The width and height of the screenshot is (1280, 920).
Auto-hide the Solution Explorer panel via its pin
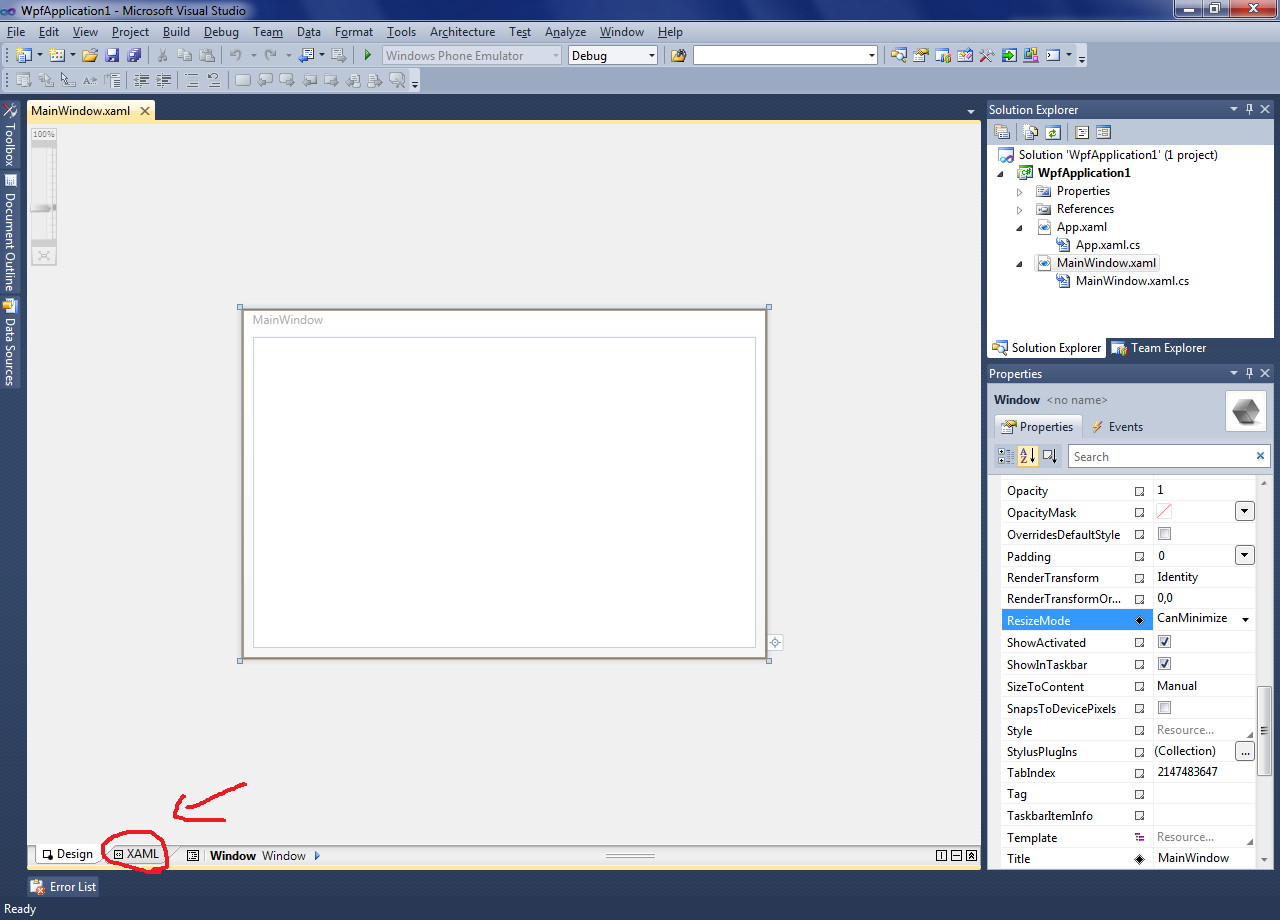[1249, 109]
